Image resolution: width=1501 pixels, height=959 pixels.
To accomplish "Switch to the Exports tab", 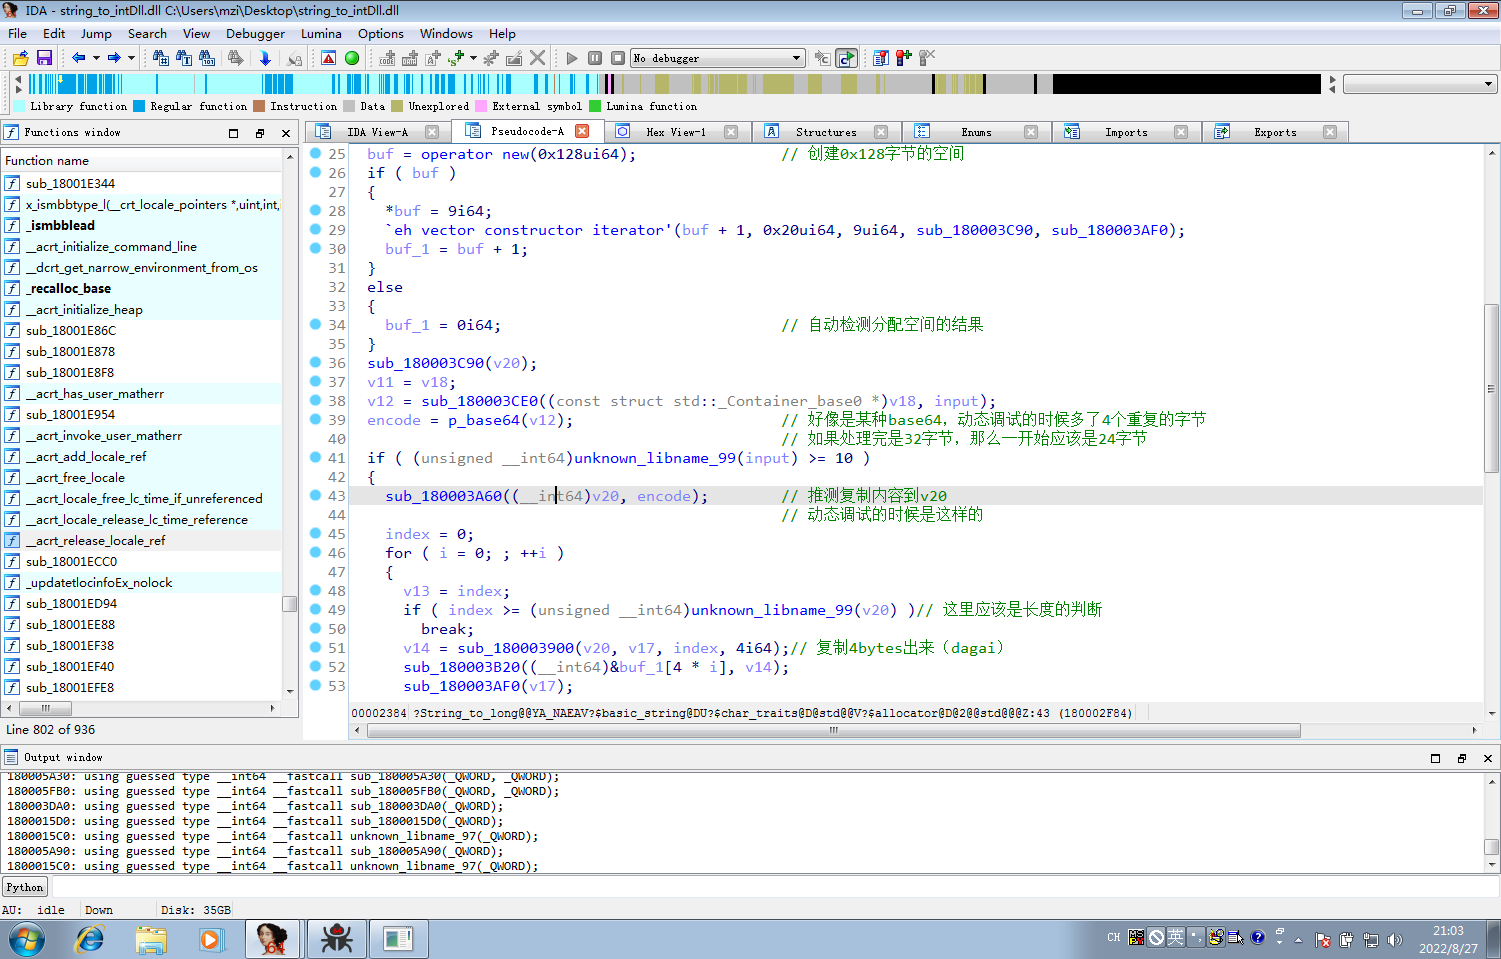I will 1275,132.
